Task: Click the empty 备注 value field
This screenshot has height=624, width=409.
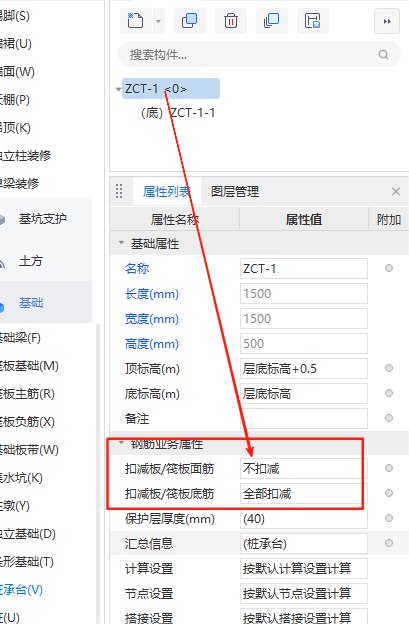Action: pos(304,419)
